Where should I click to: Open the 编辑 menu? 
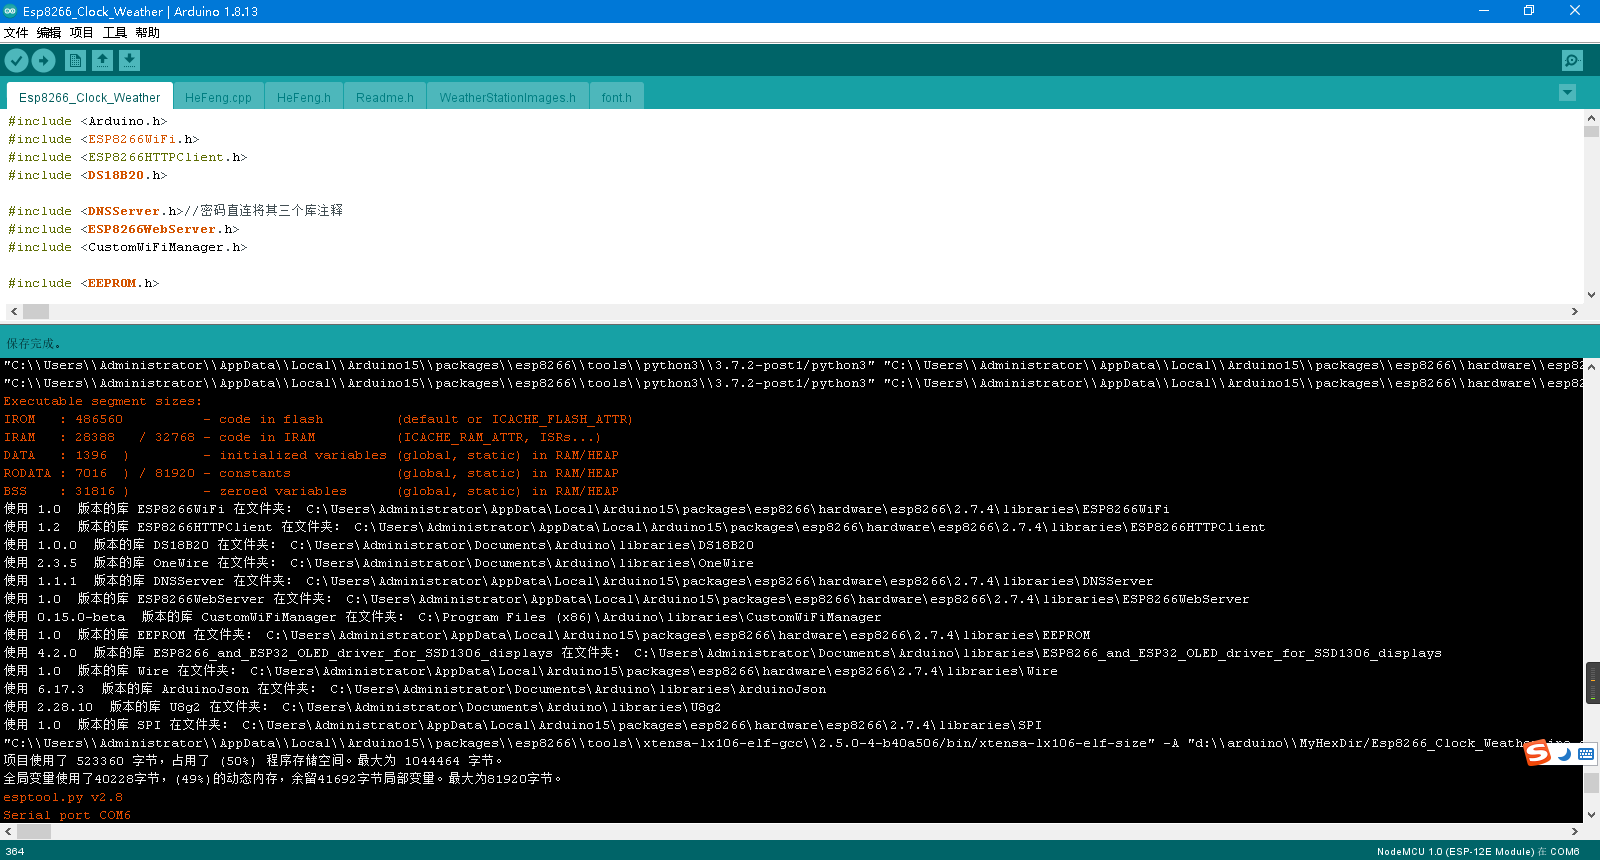49,32
